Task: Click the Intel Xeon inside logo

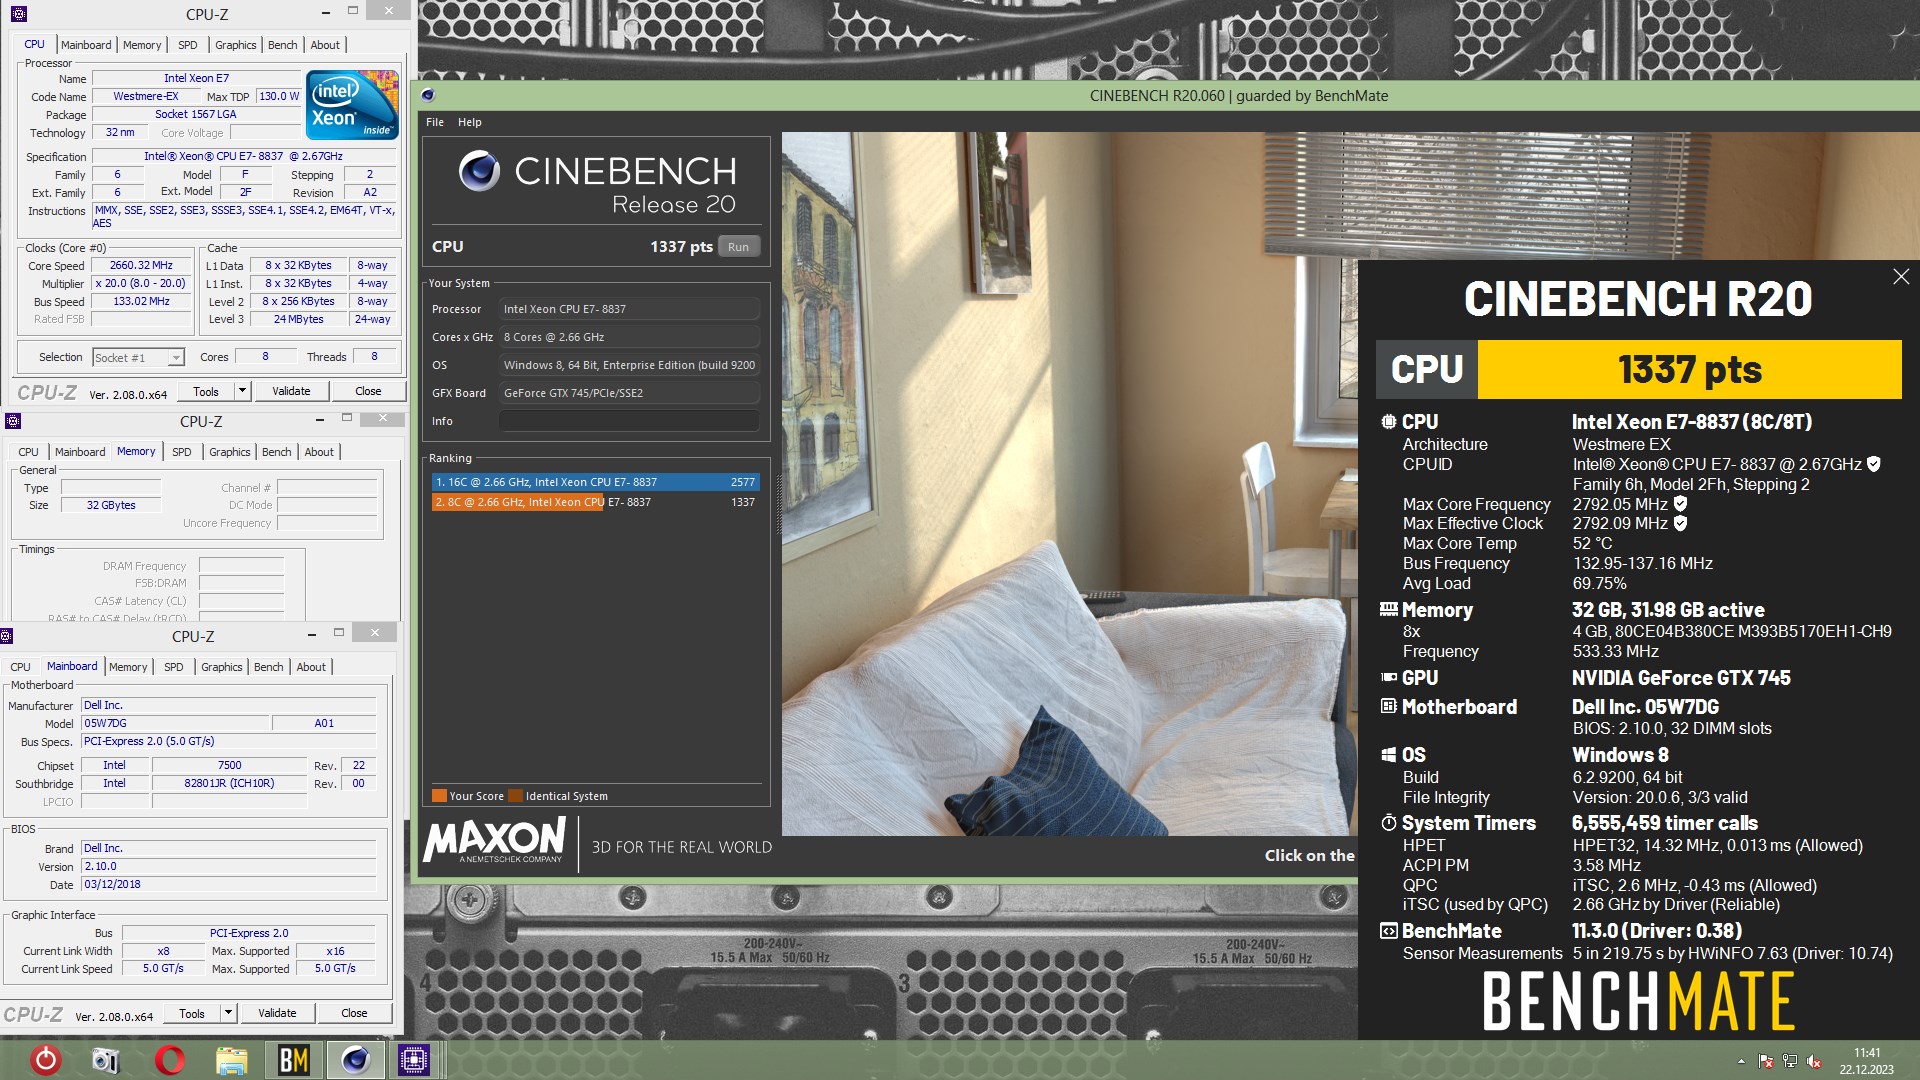Action: pos(352,104)
